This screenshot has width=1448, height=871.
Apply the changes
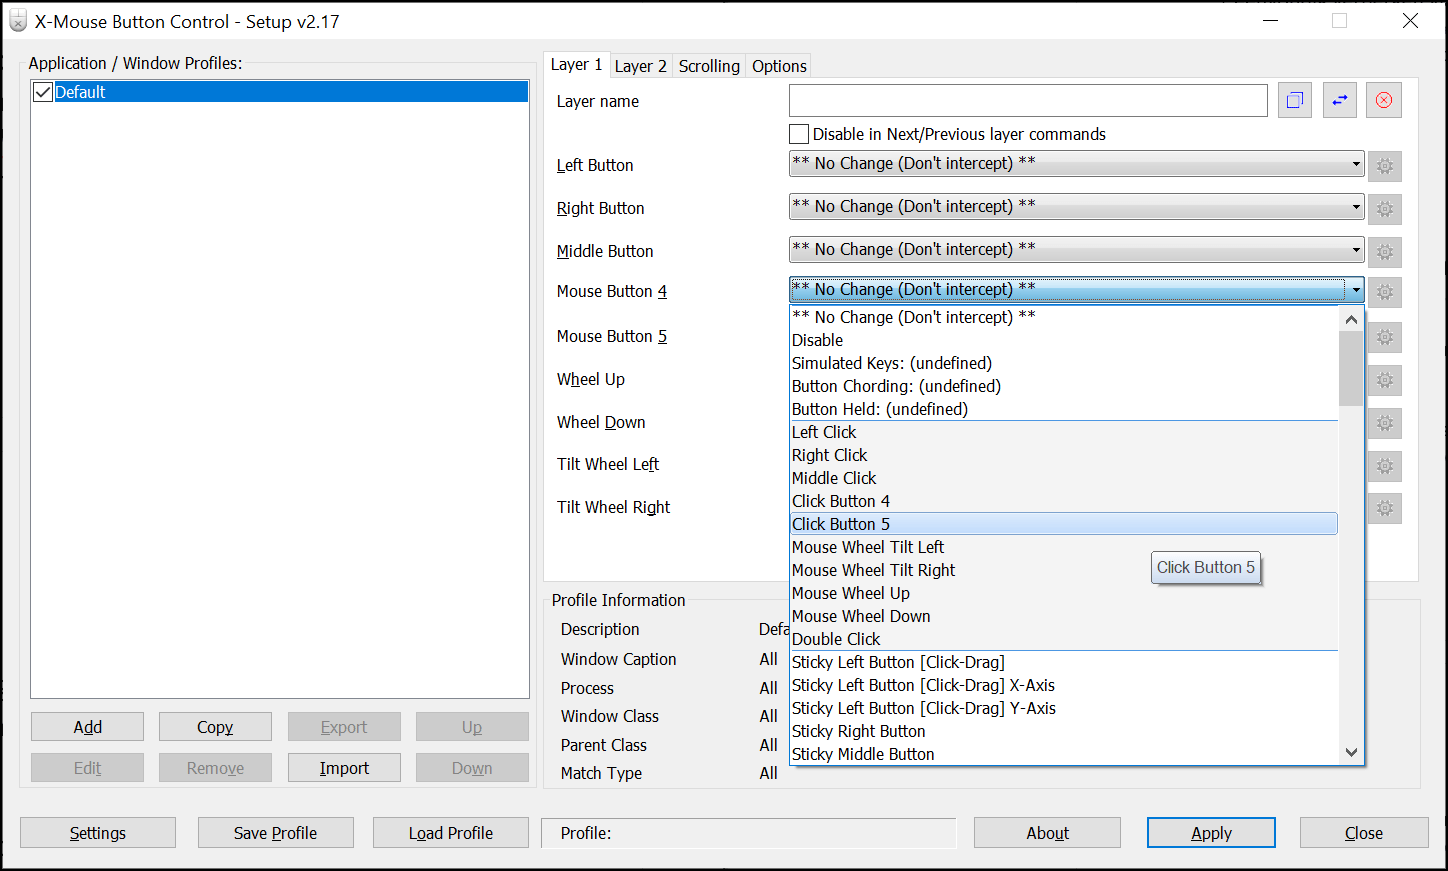(1211, 833)
